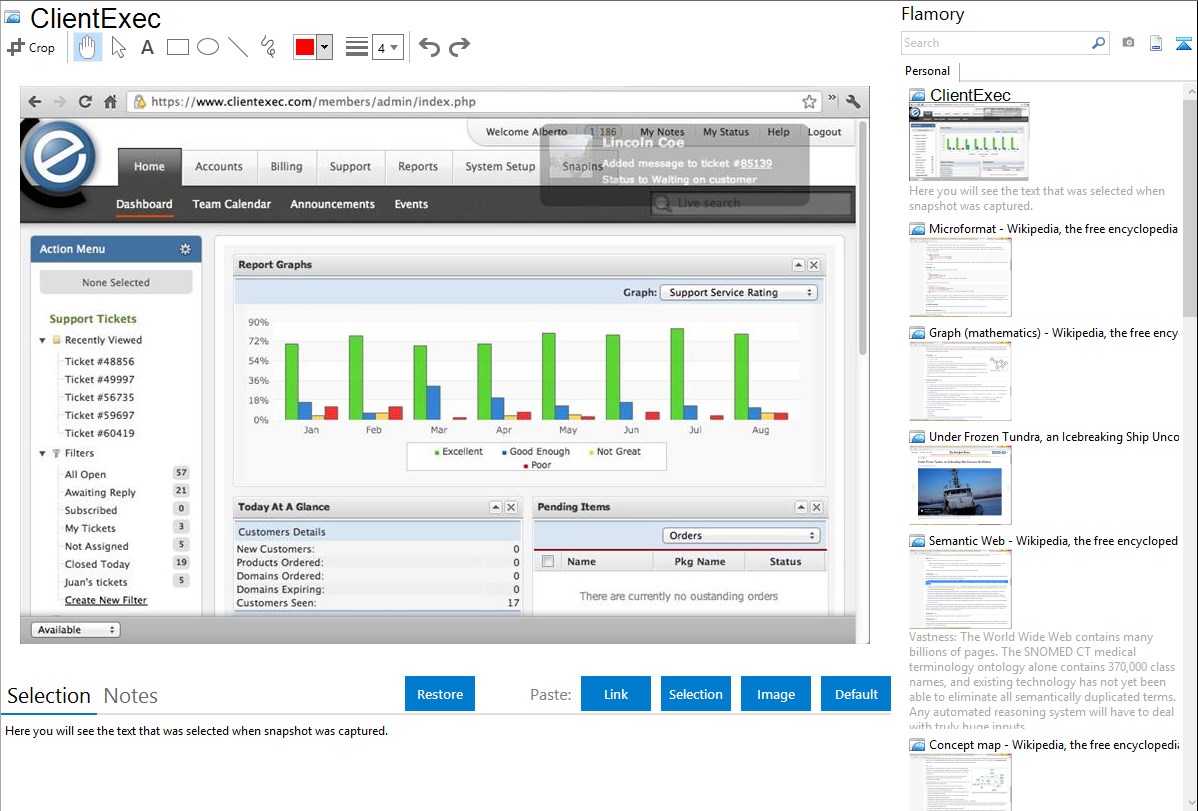Collapse the Filters tree node
1198x811 pixels.
(x=43, y=453)
